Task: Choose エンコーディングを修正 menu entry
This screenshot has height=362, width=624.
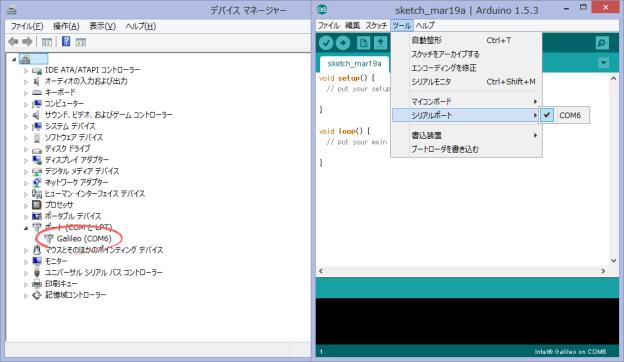Action: [466, 68]
